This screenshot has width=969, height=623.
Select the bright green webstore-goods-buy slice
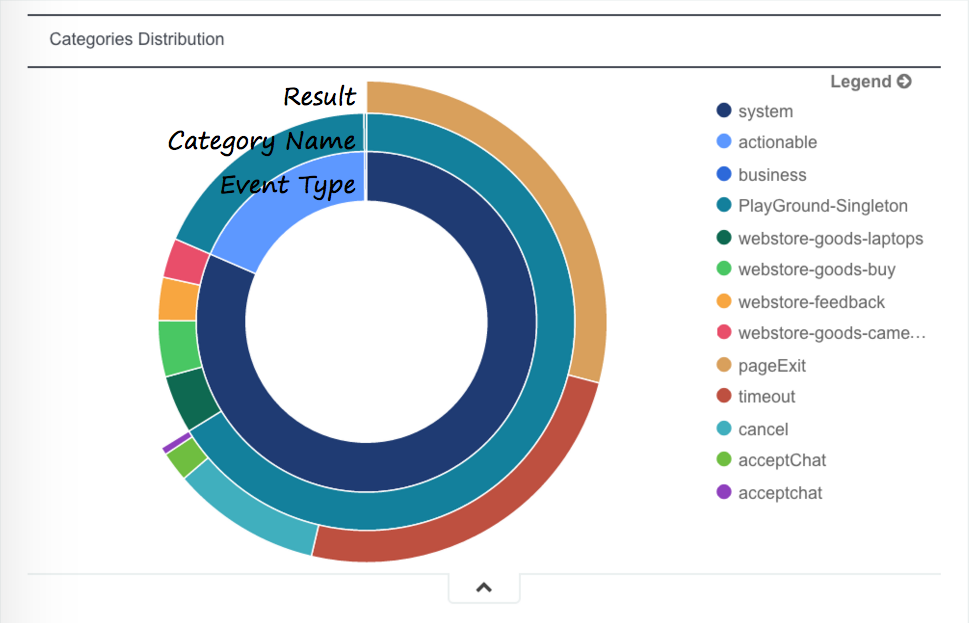[179, 348]
